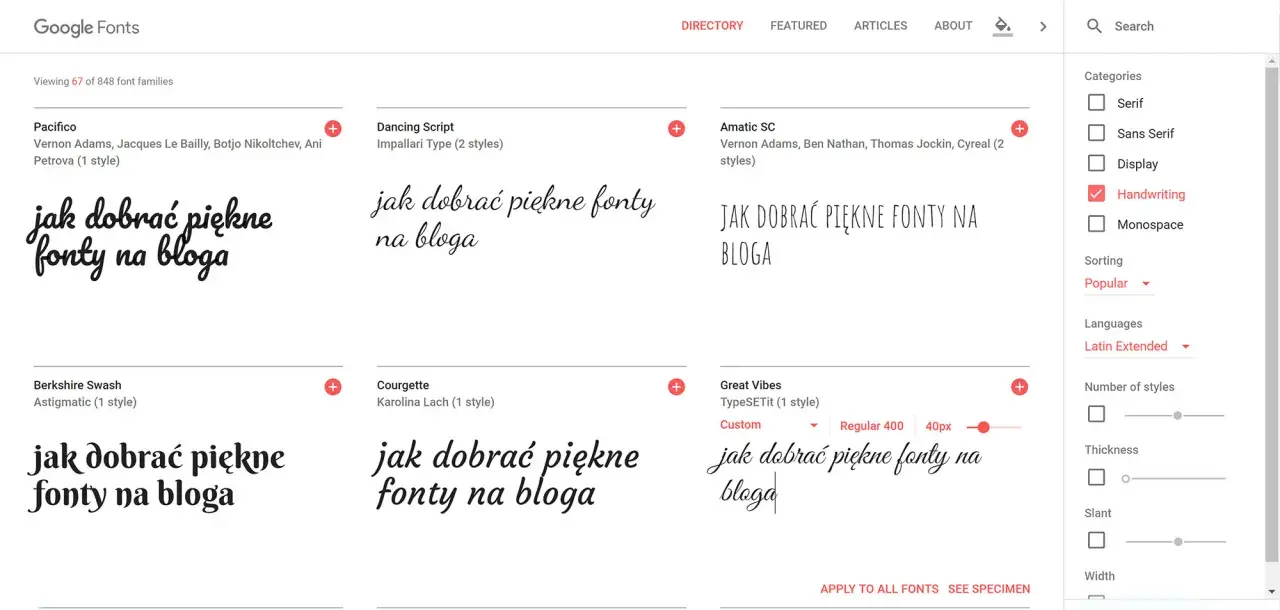Adjust the Thickness slider handle
This screenshot has width=1280, height=610.
point(1126,479)
